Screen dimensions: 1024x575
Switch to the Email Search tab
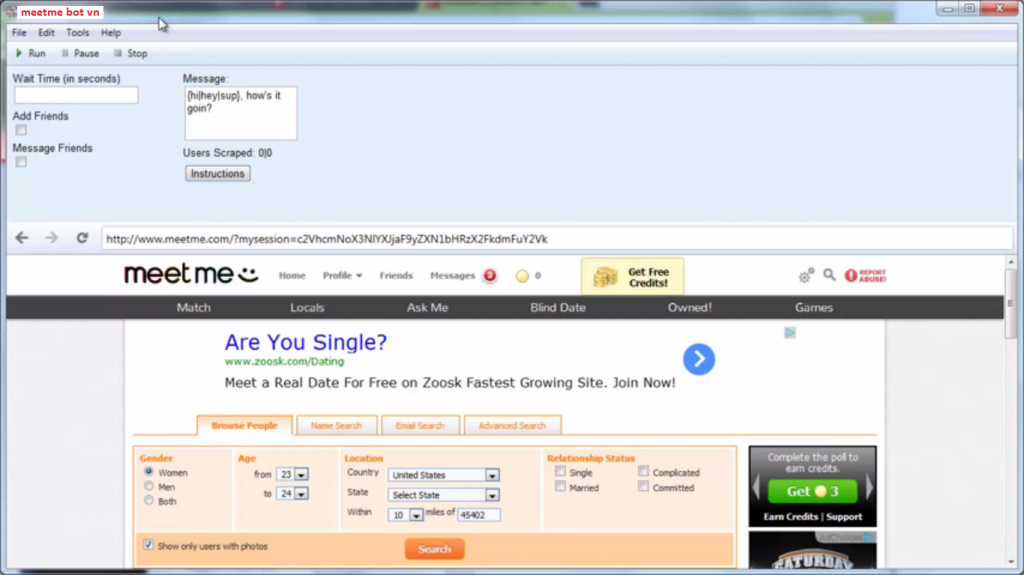point(420,425)
